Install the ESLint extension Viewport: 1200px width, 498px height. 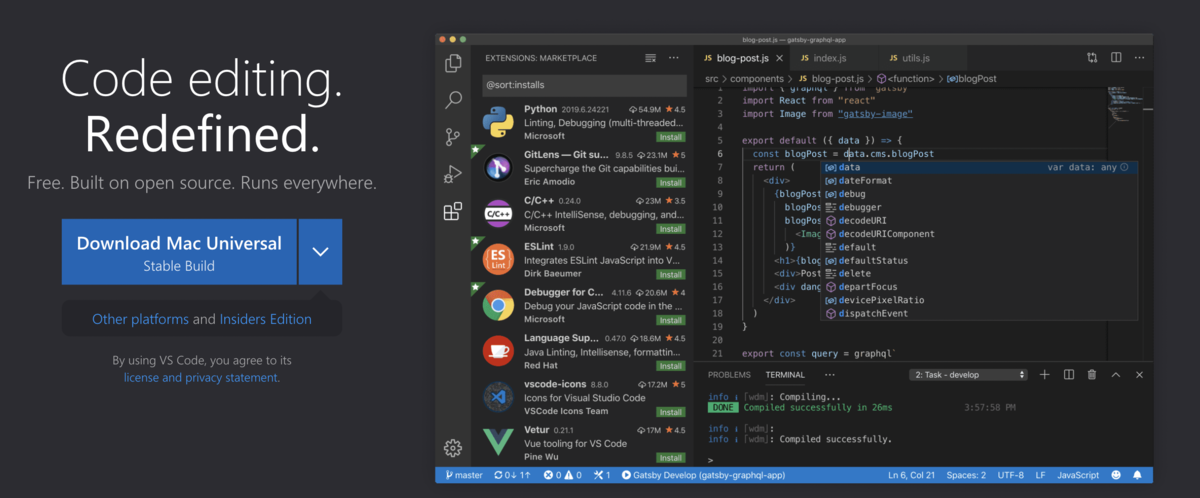tap(671, 273)
